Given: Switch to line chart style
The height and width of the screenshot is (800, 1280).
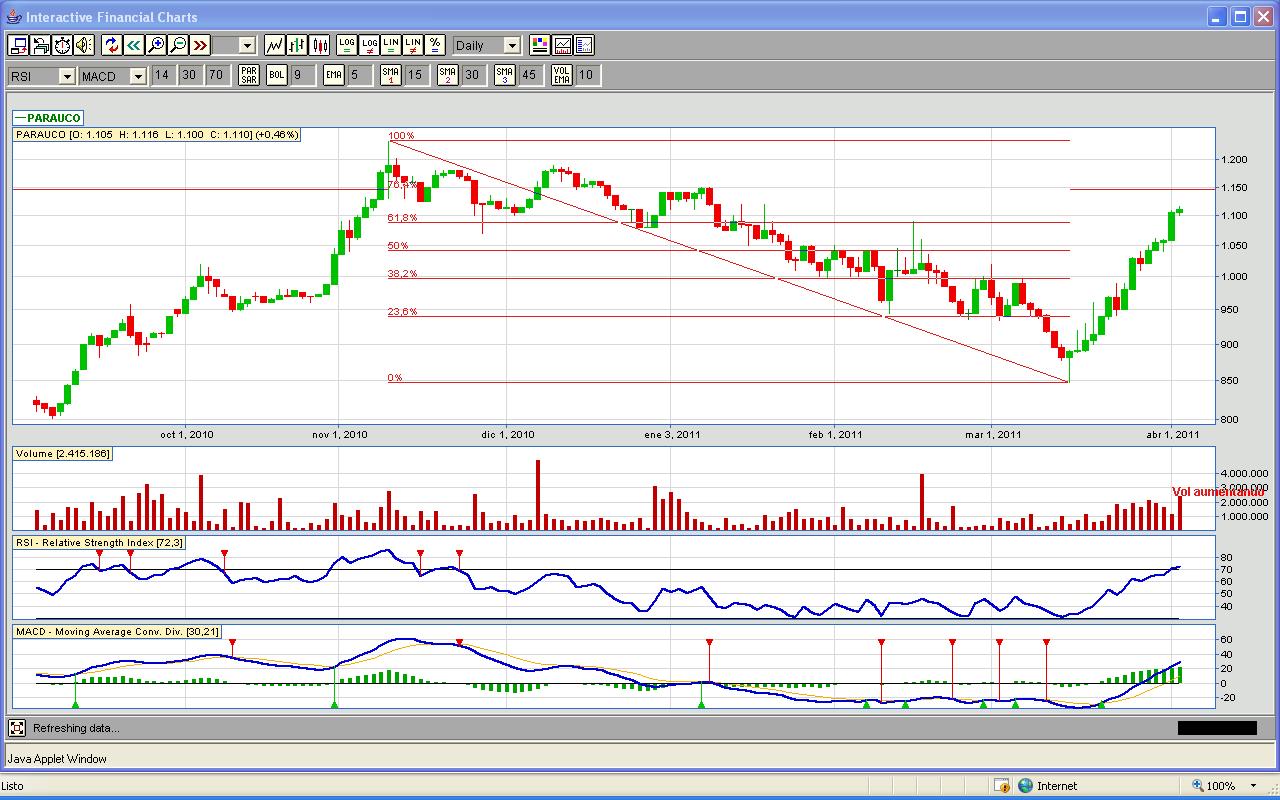Looking at the screenshot, I should [x=275, y=45].
